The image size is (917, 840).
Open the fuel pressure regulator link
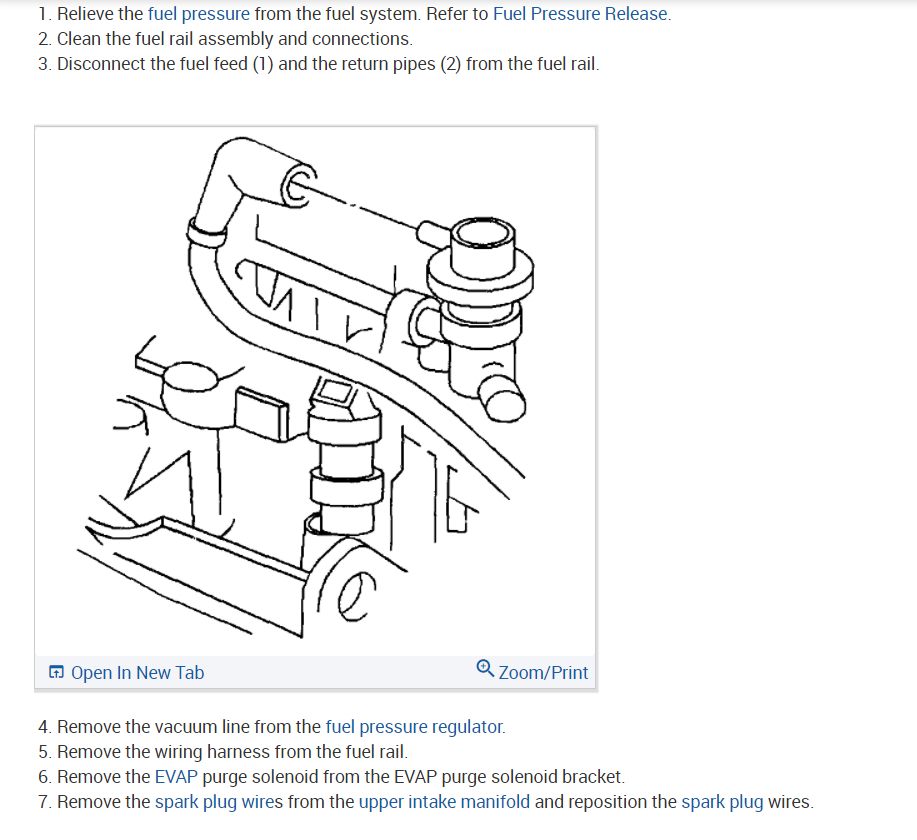[414, 727]
